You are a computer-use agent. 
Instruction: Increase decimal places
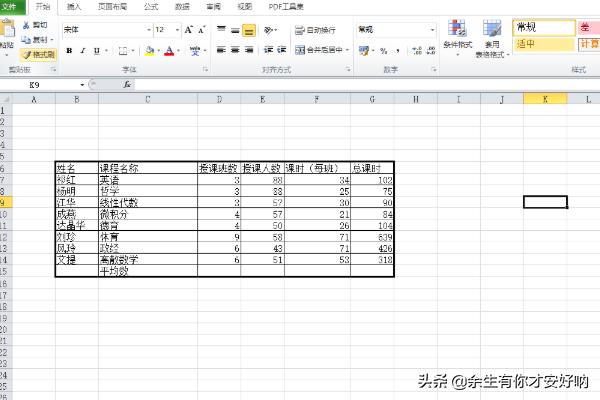pyautogui.click(x=417, y=51)
